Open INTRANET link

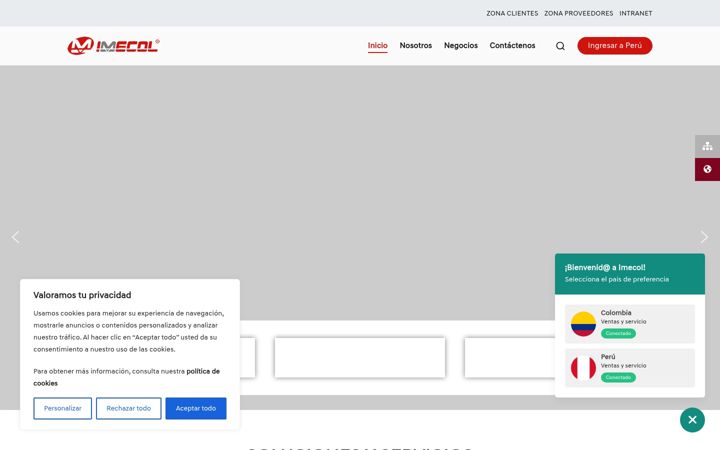coord(636,13)
